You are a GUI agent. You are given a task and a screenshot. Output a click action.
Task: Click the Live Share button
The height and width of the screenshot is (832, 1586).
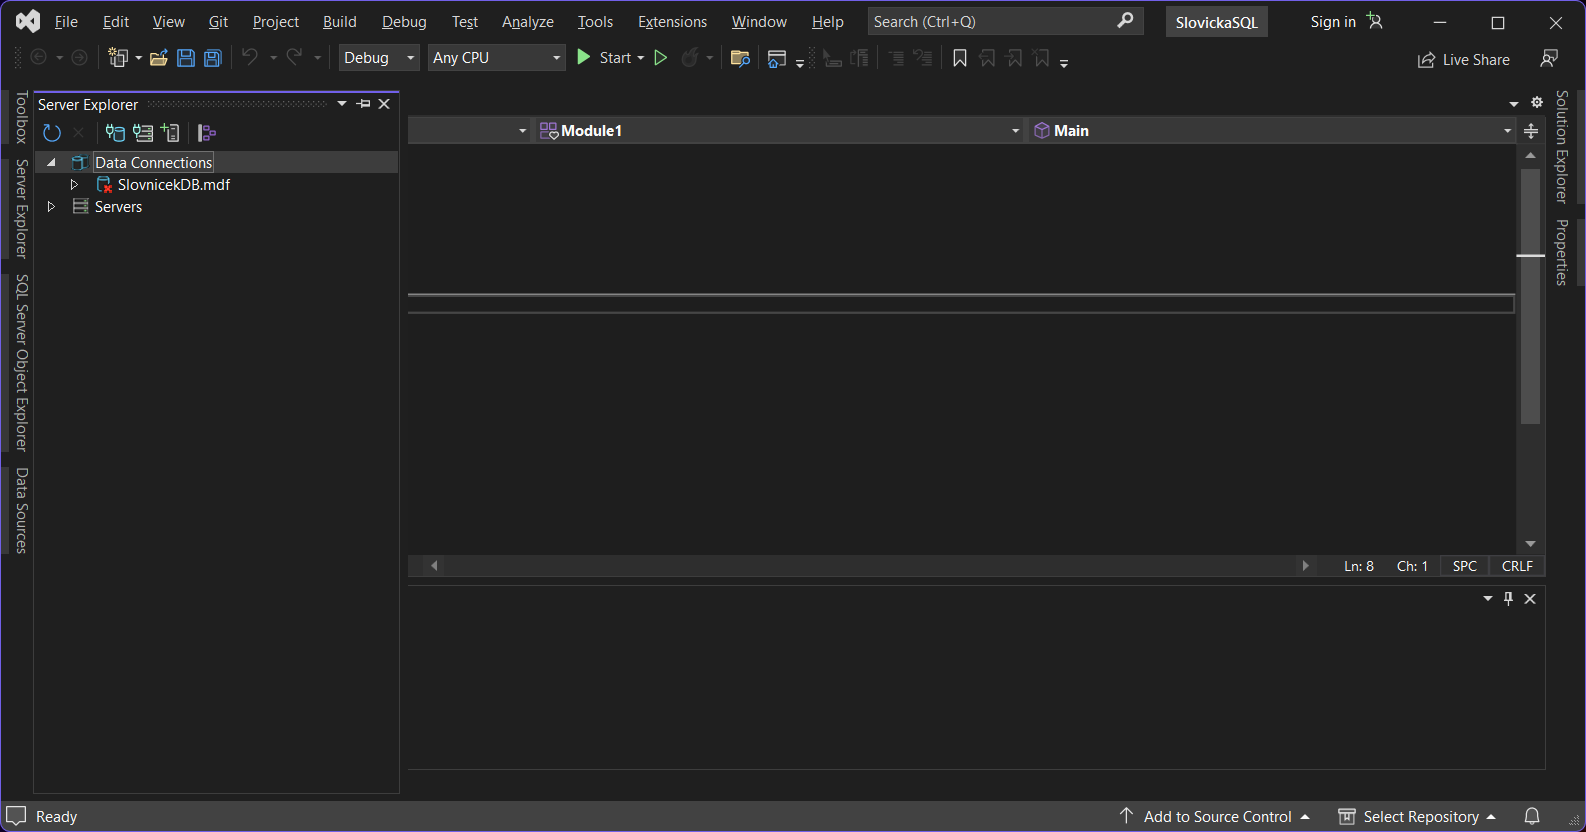(x=1464, y=60)
